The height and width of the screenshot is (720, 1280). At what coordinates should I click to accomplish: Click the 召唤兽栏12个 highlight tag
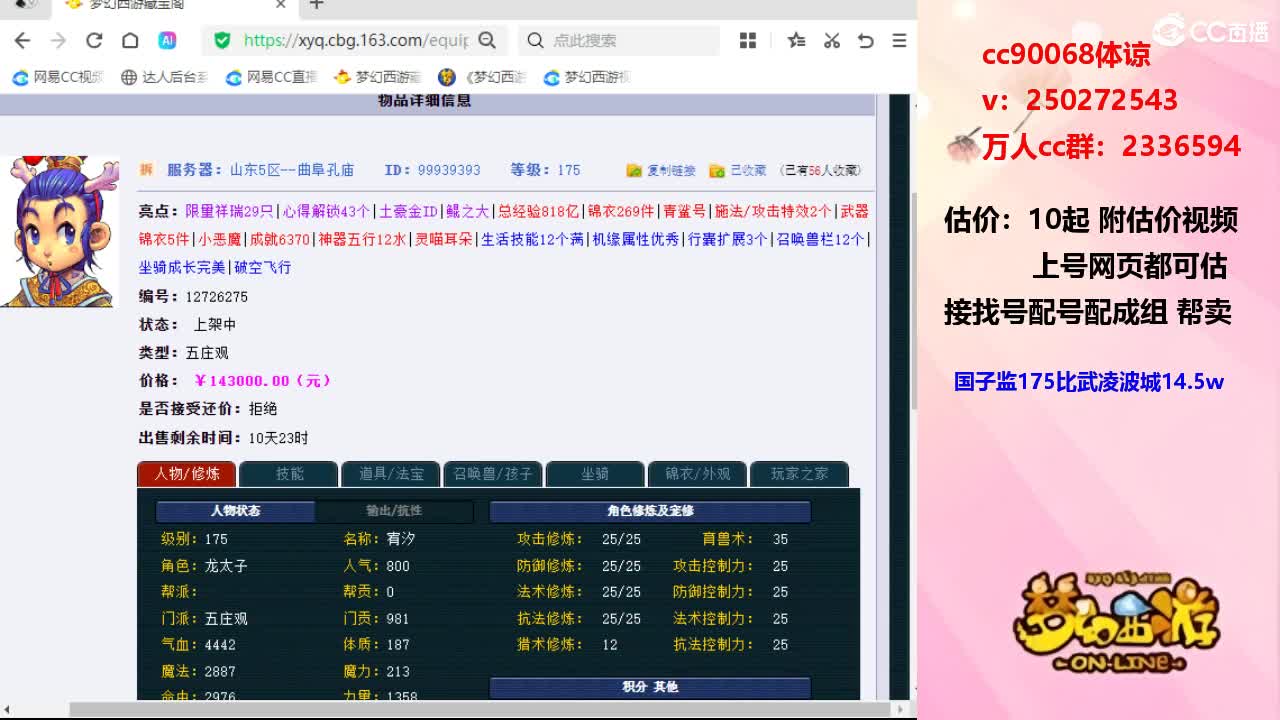click(820, 239)
